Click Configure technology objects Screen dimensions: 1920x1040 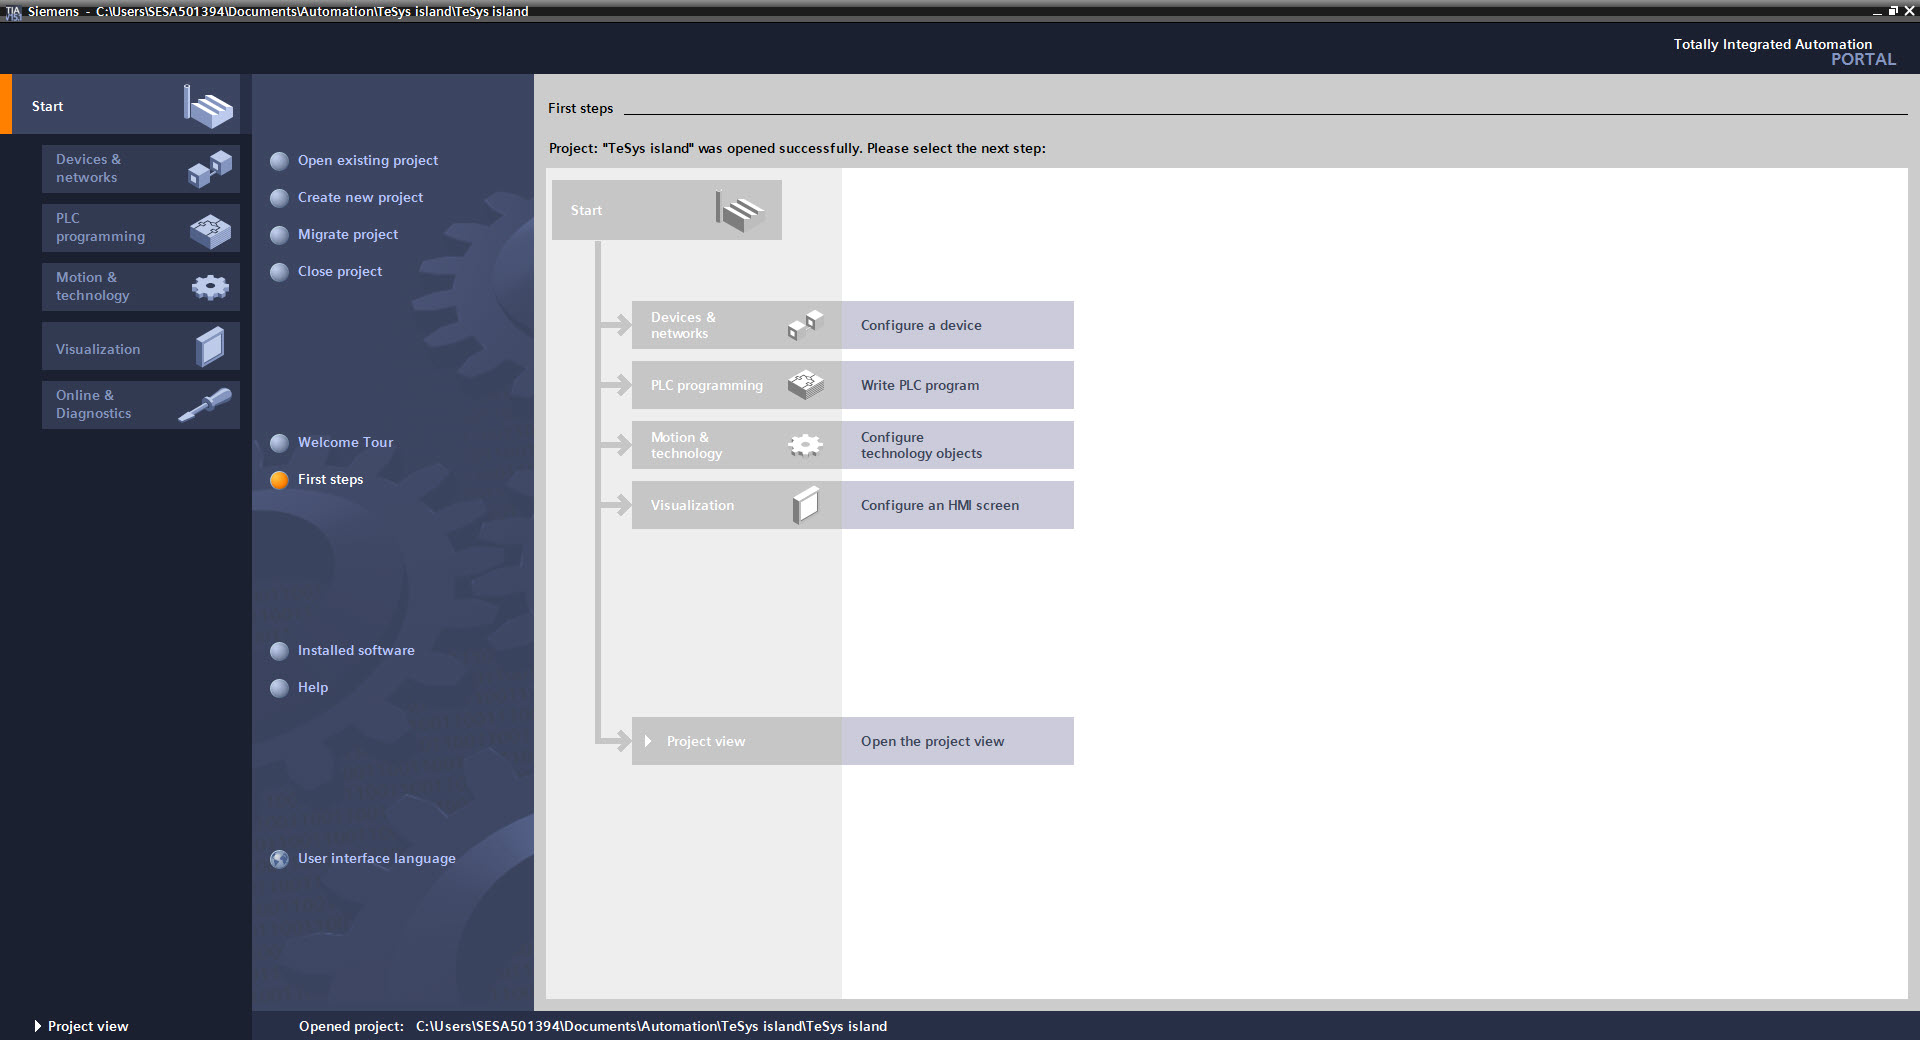click(957, 445)
